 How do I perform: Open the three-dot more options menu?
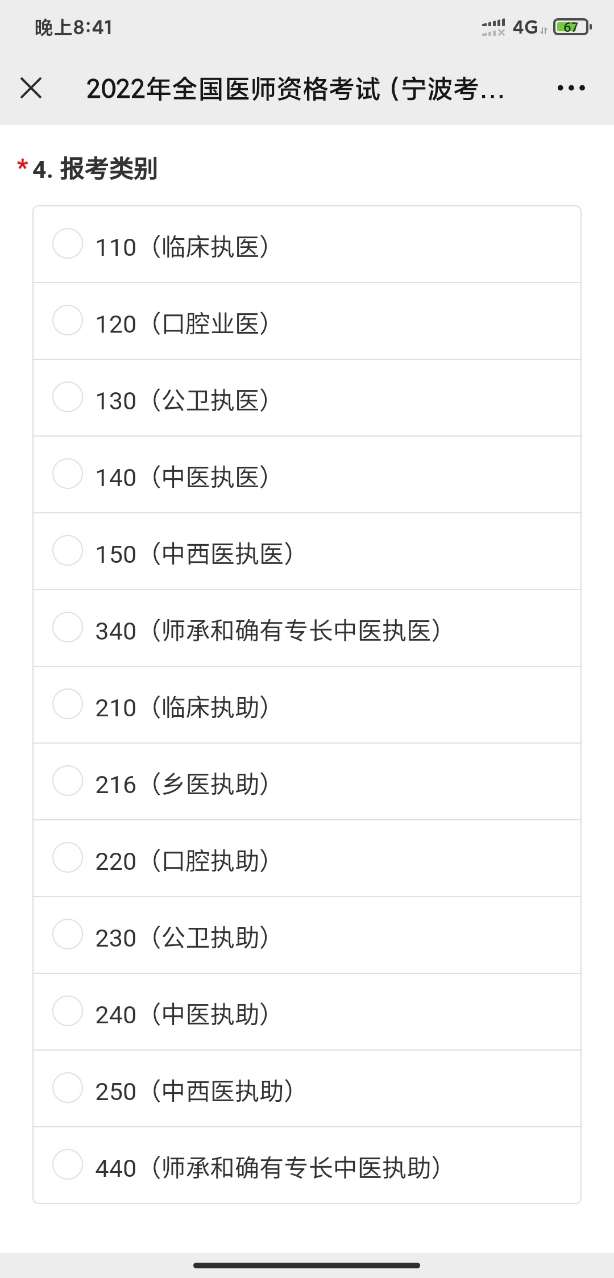pos(571,88)
